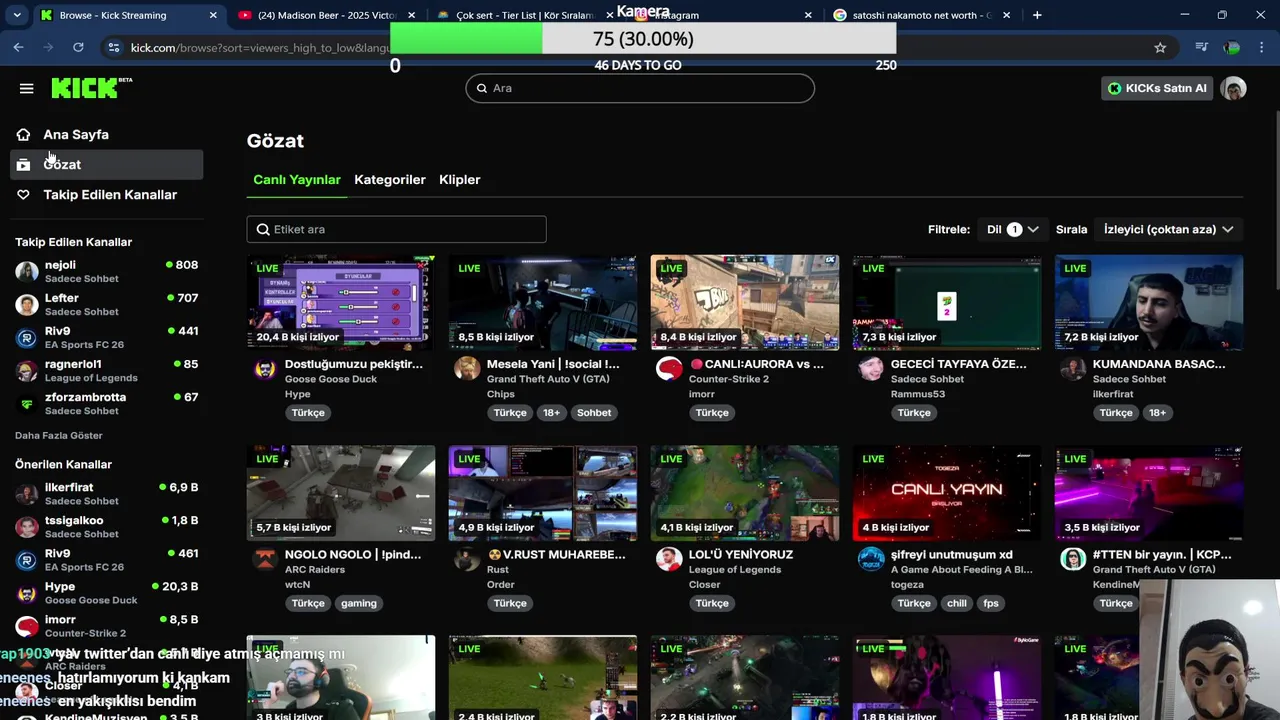Click Ana Sayfa home icon
1280x720 pixels.
point(23,134)
